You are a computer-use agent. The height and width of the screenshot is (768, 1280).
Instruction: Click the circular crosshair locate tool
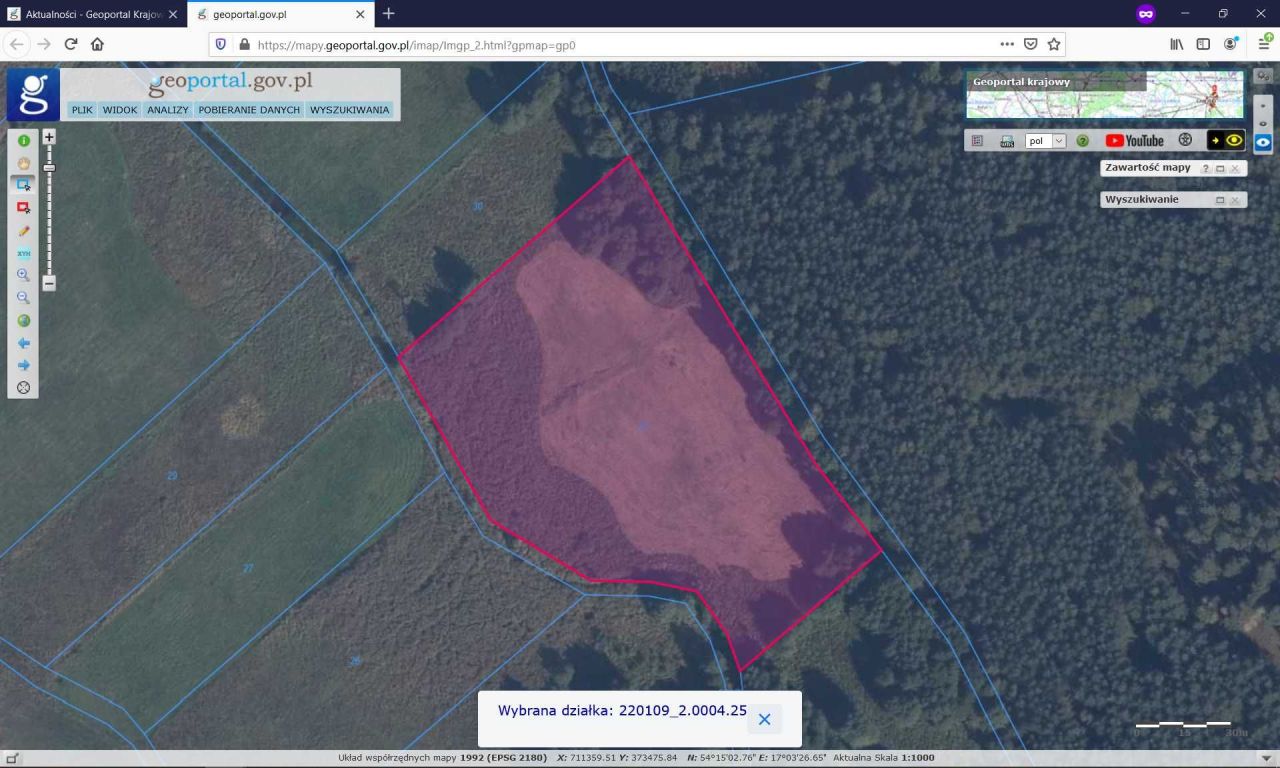point(24,387)
